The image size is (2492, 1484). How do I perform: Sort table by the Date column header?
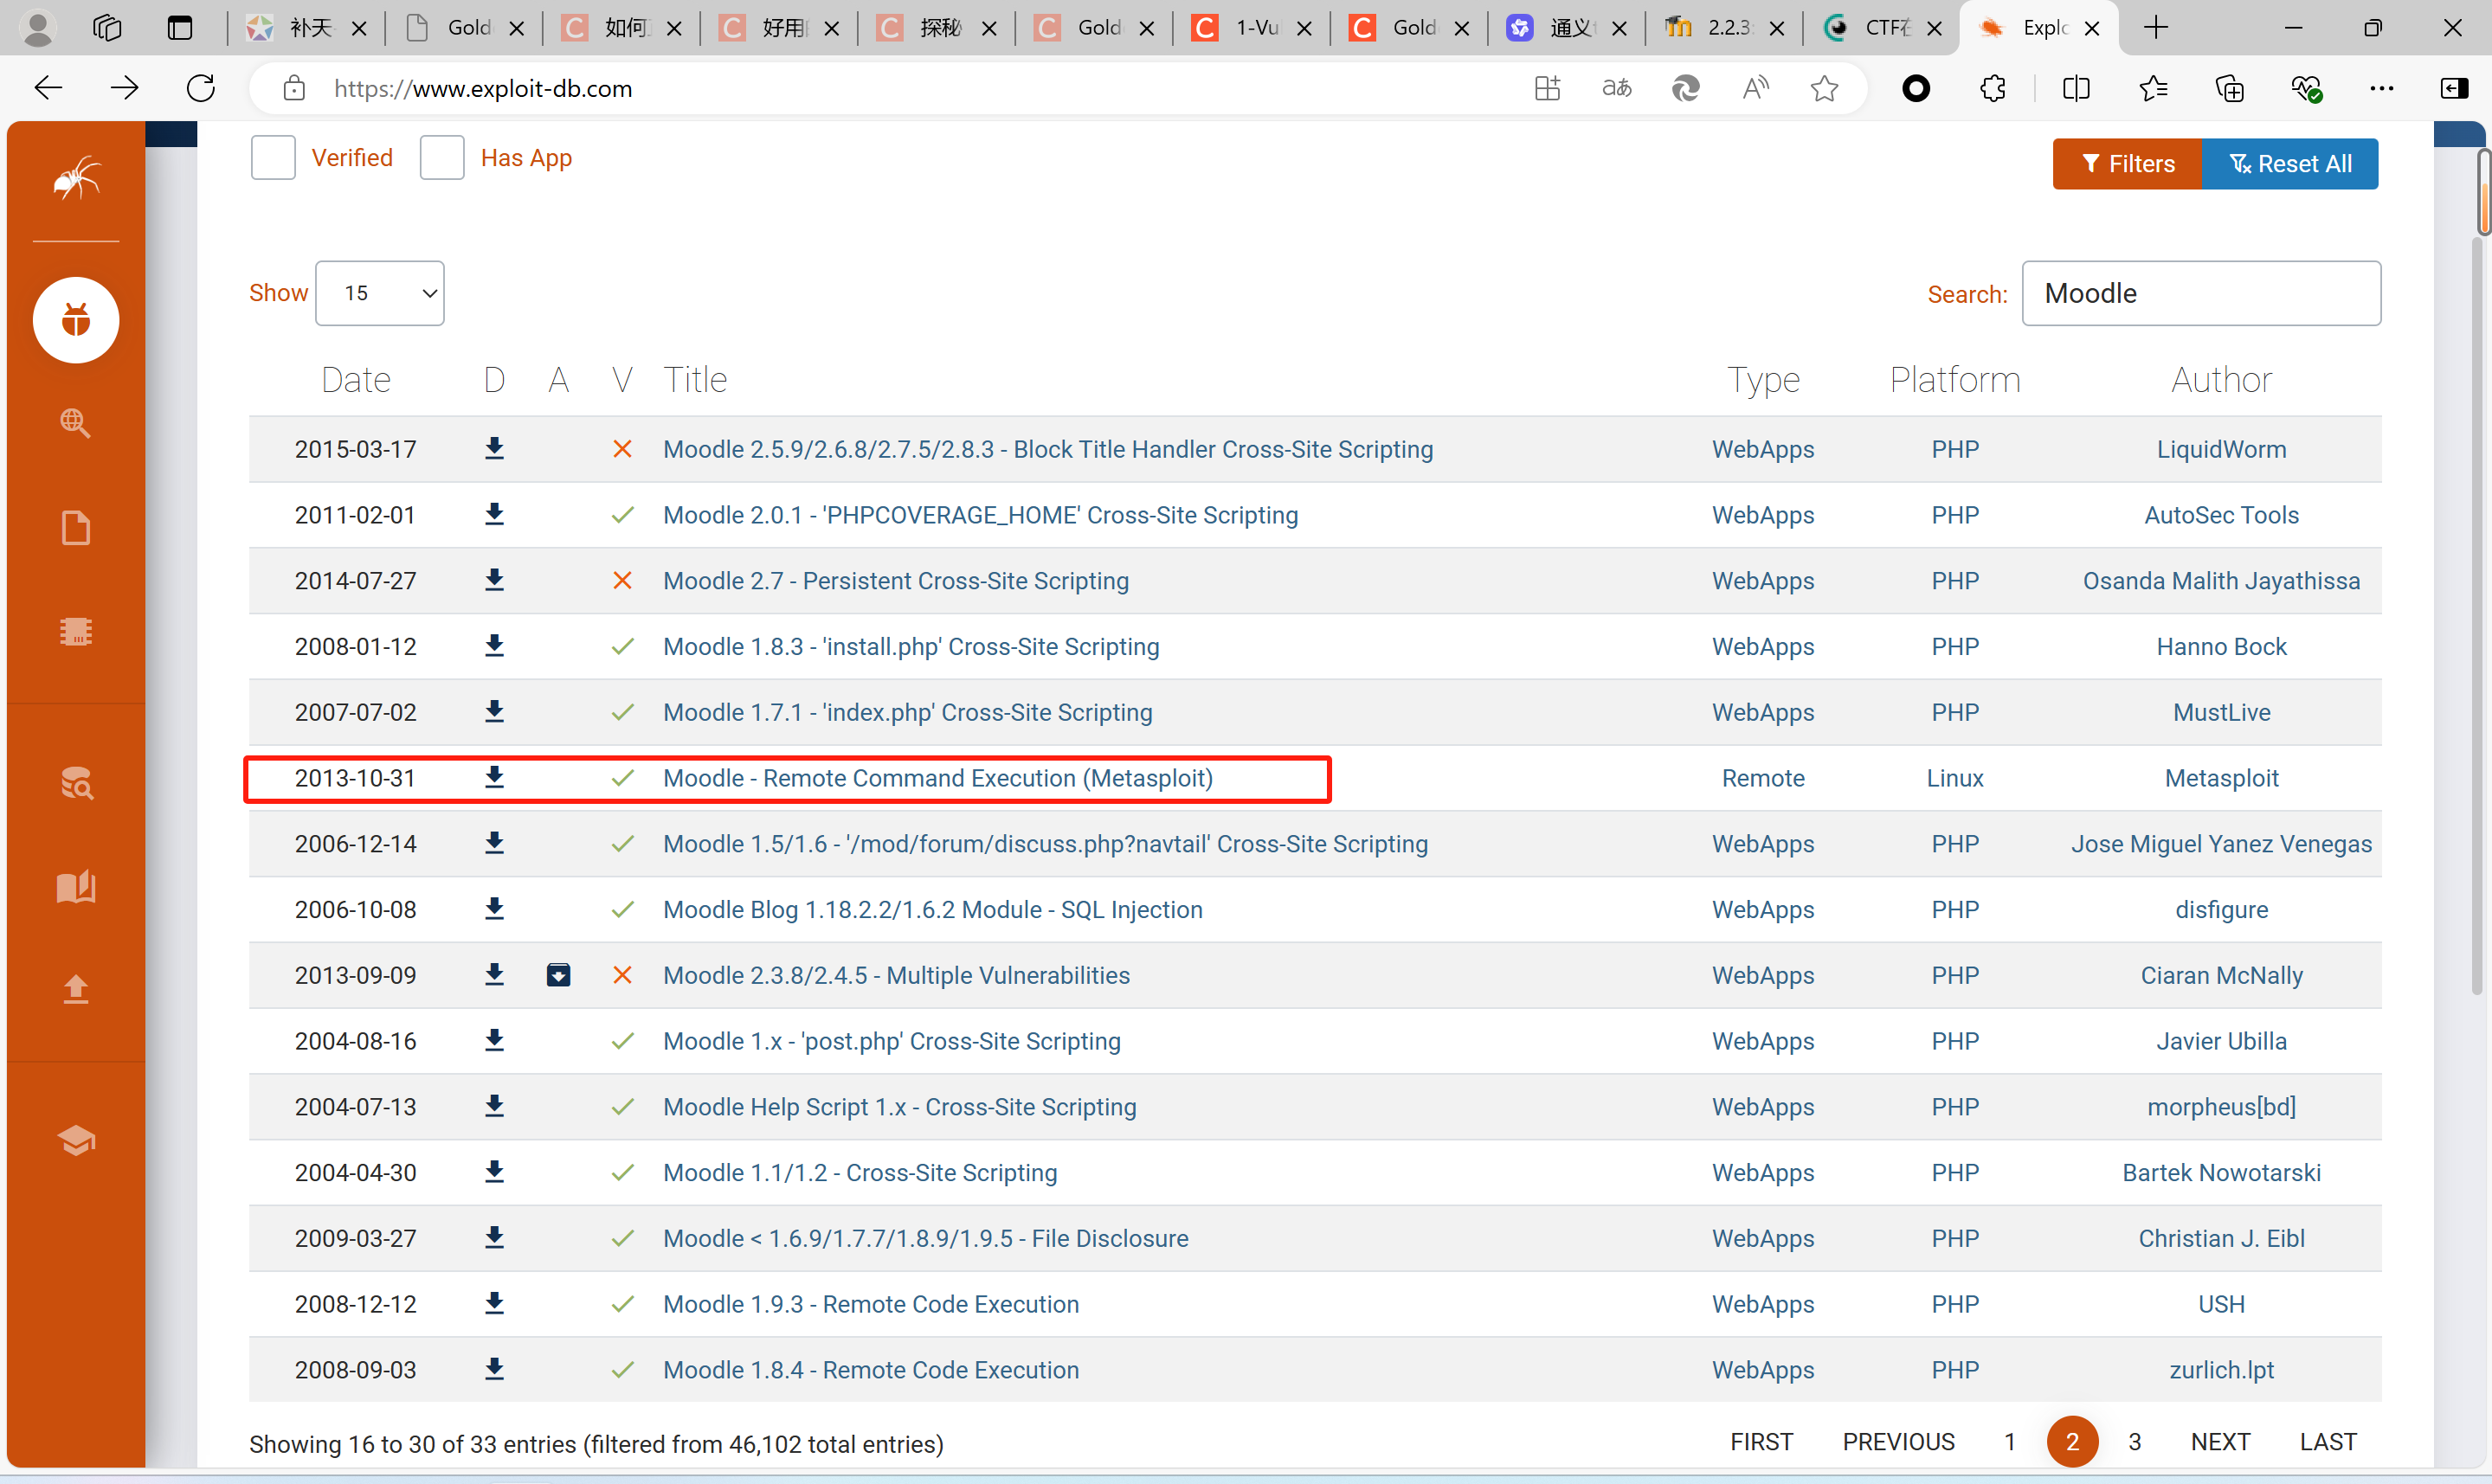[x=355, y=380]
